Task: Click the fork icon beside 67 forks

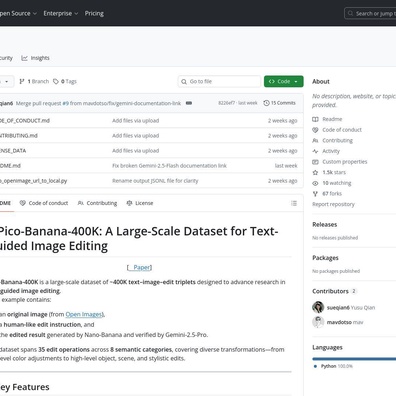Action: (x=315, y=194)
